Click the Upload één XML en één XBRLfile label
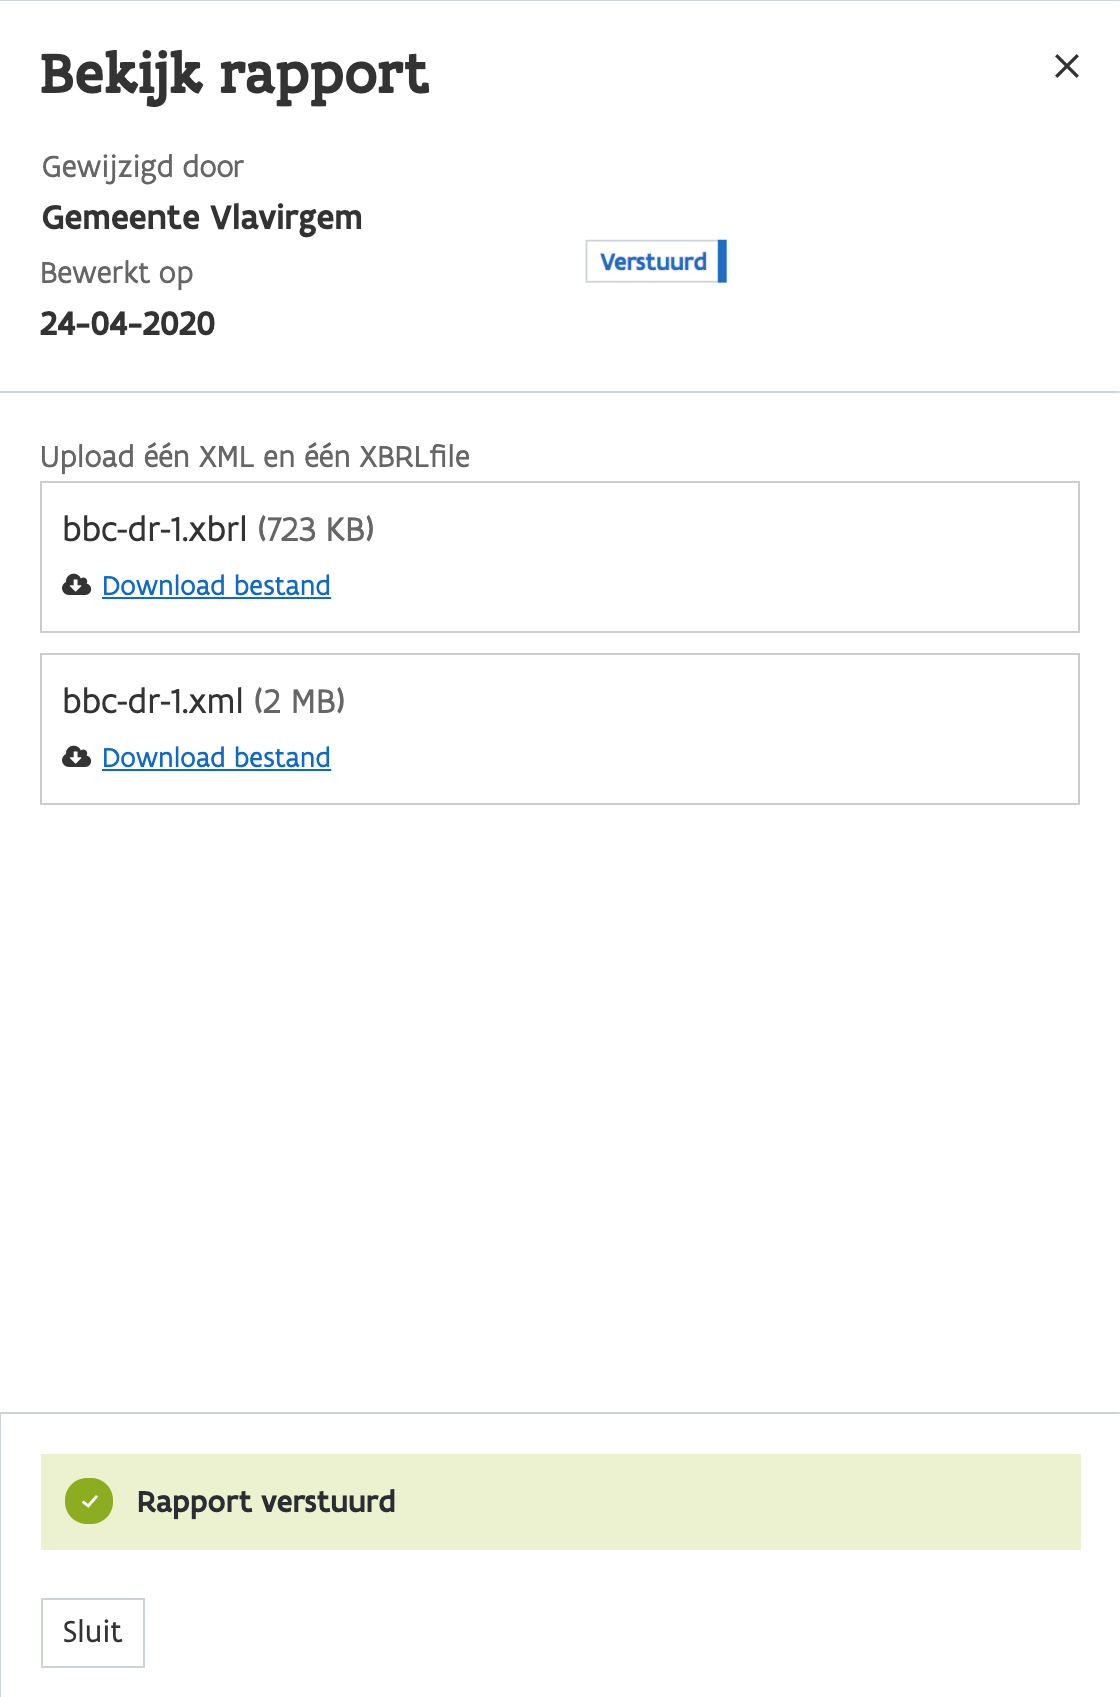 tap(255, 456)
